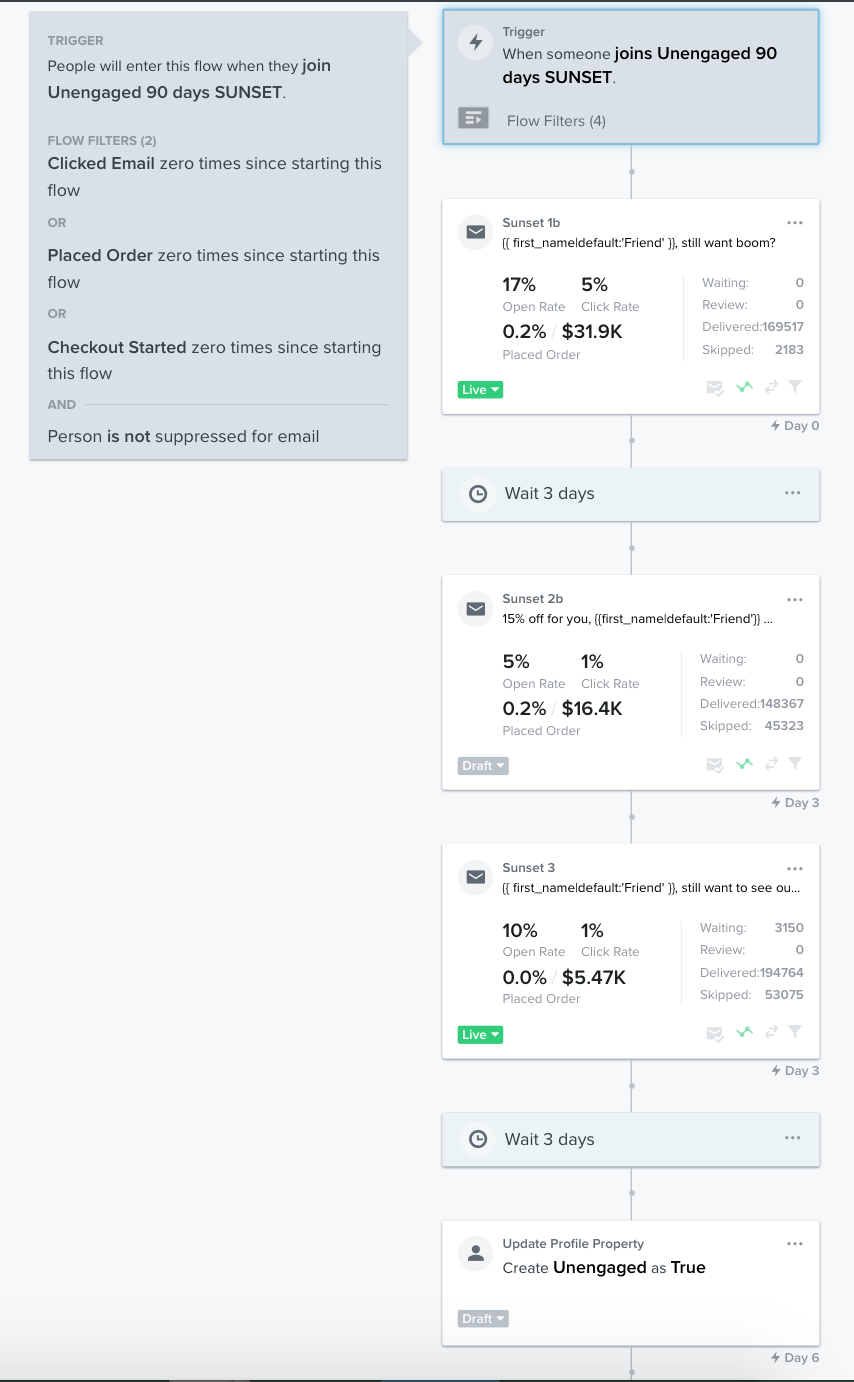854x1382 pixels.
Task: Click the filter funnel icon on Sunset 1b
Action: (795, 387)
